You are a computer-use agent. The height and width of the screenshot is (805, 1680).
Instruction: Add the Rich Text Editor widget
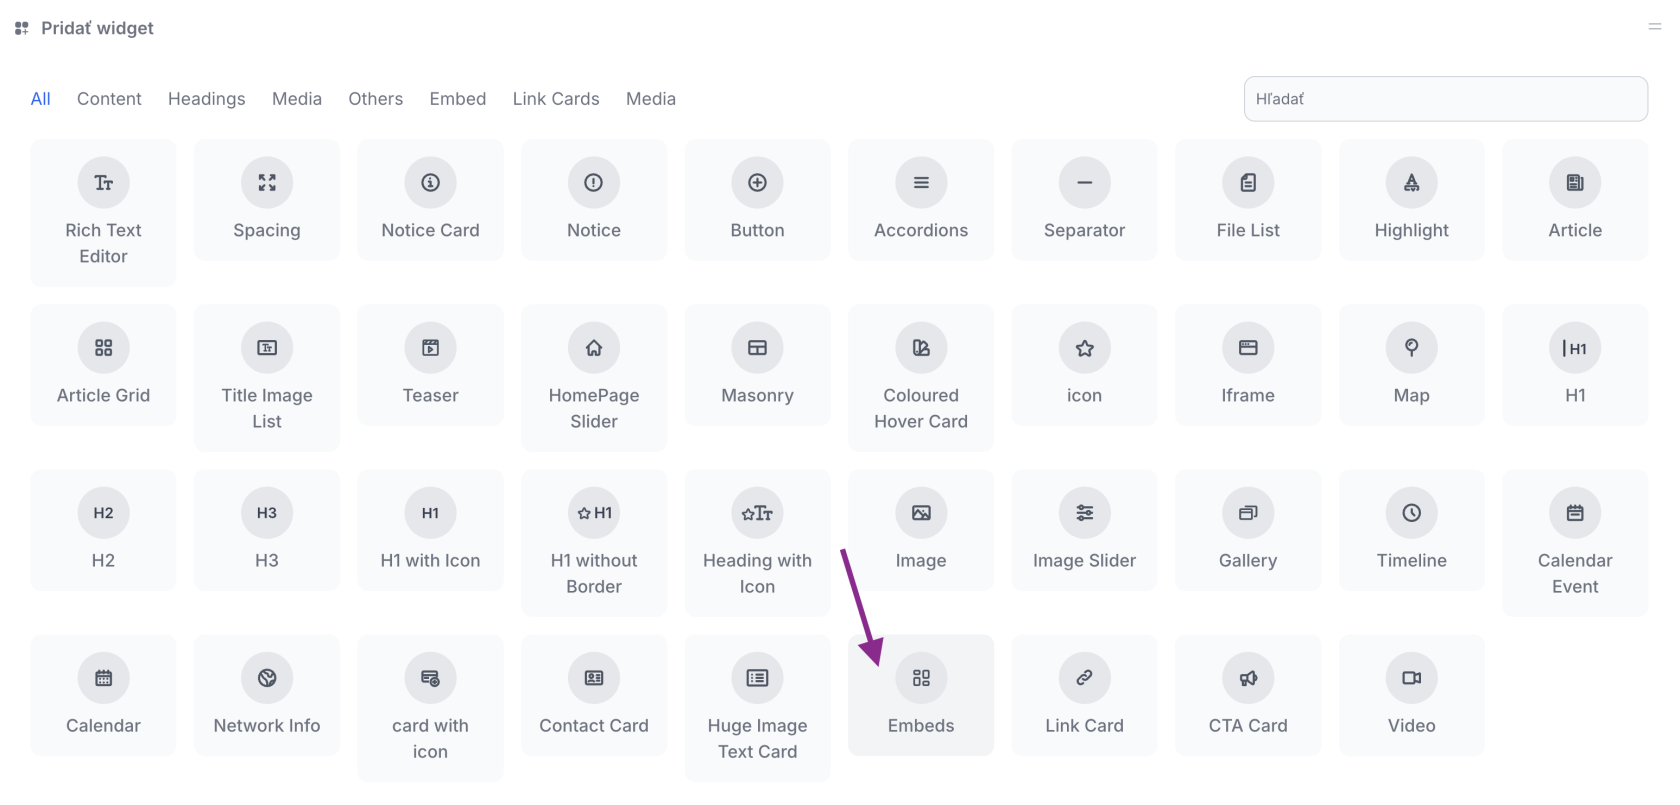[x=103, y=213]
